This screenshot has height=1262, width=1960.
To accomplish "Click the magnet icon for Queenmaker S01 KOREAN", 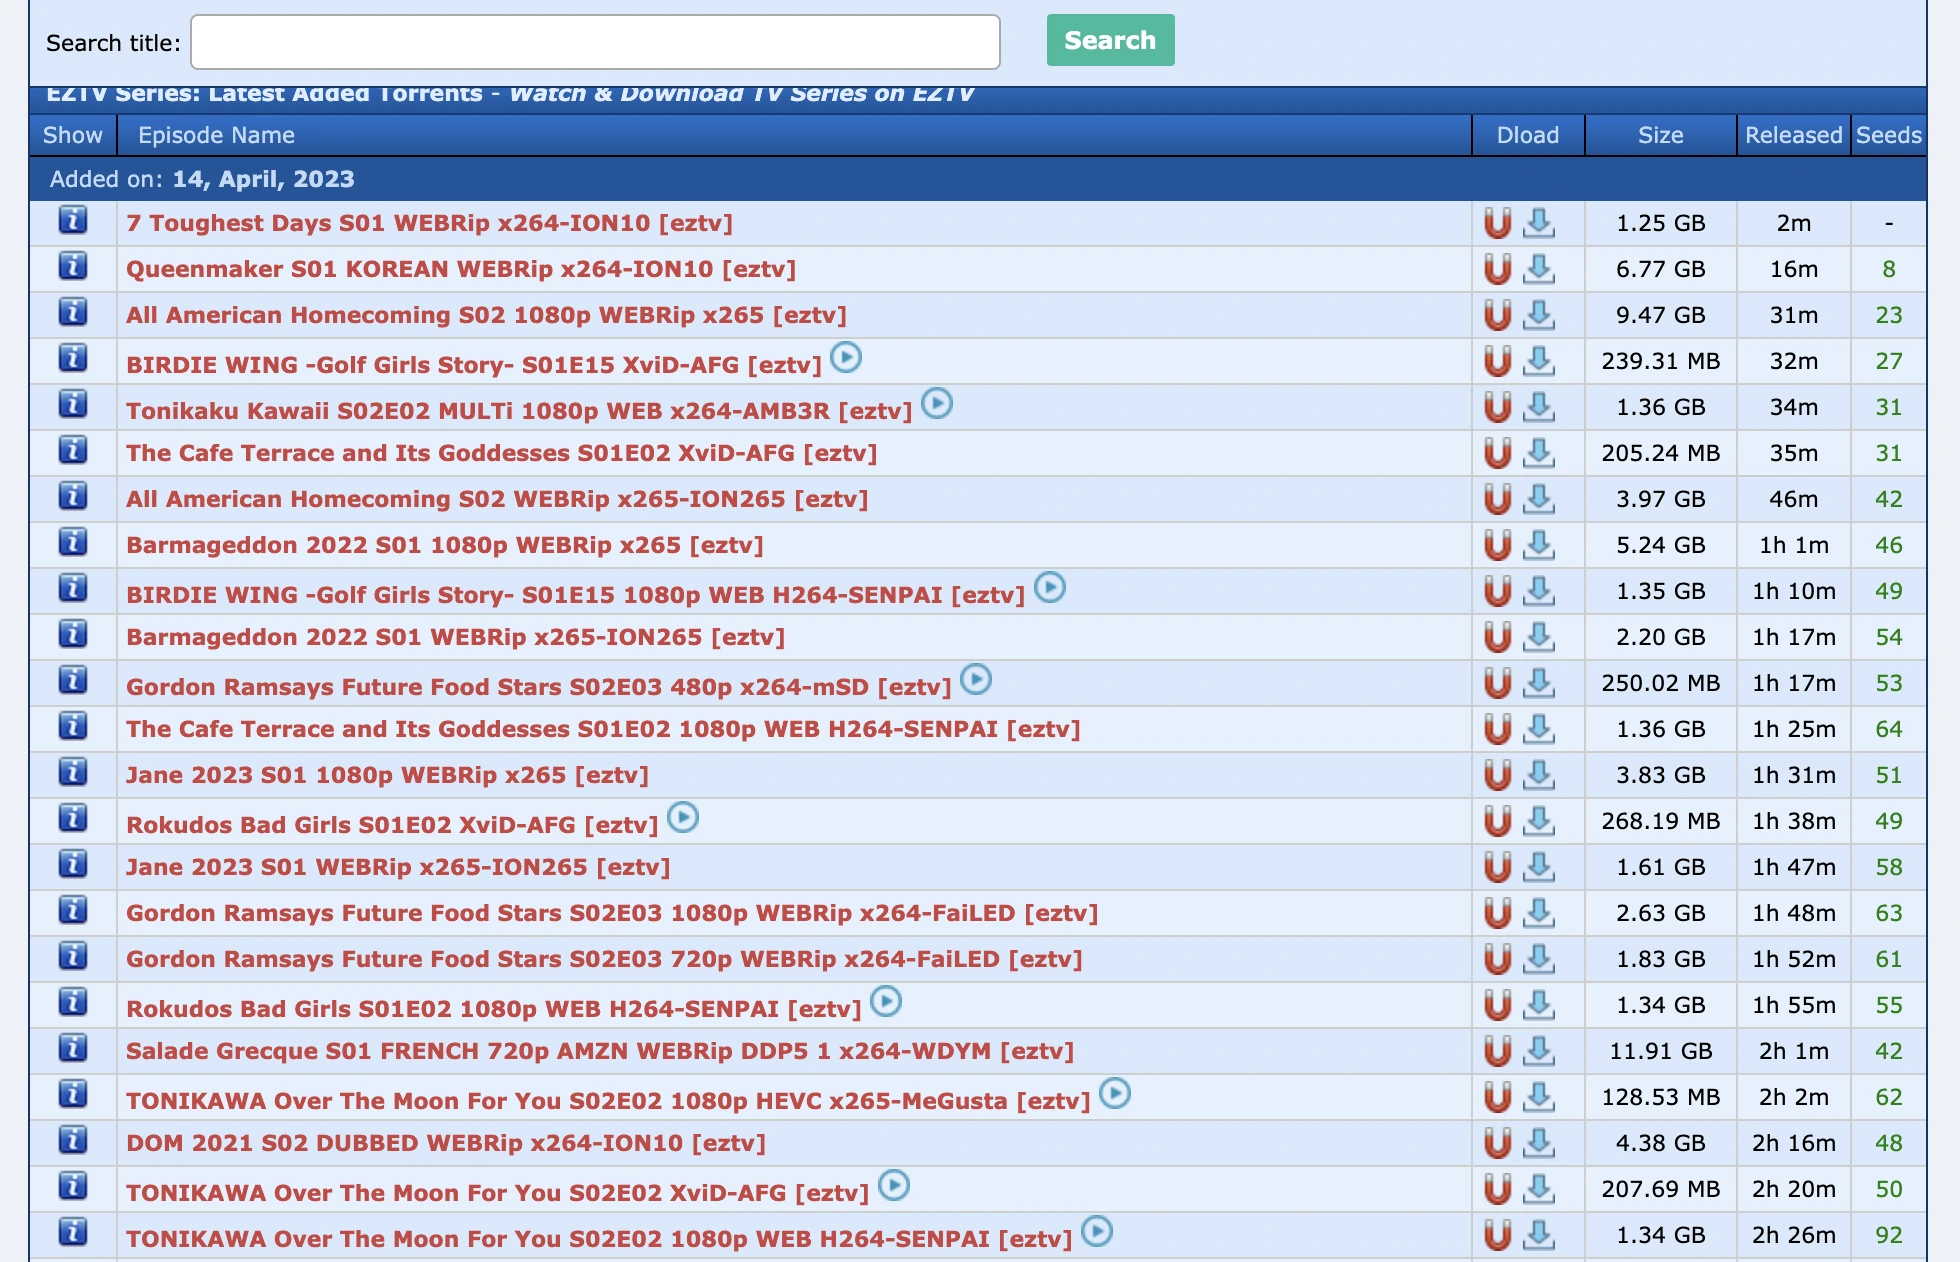I will coord(1496,269).
